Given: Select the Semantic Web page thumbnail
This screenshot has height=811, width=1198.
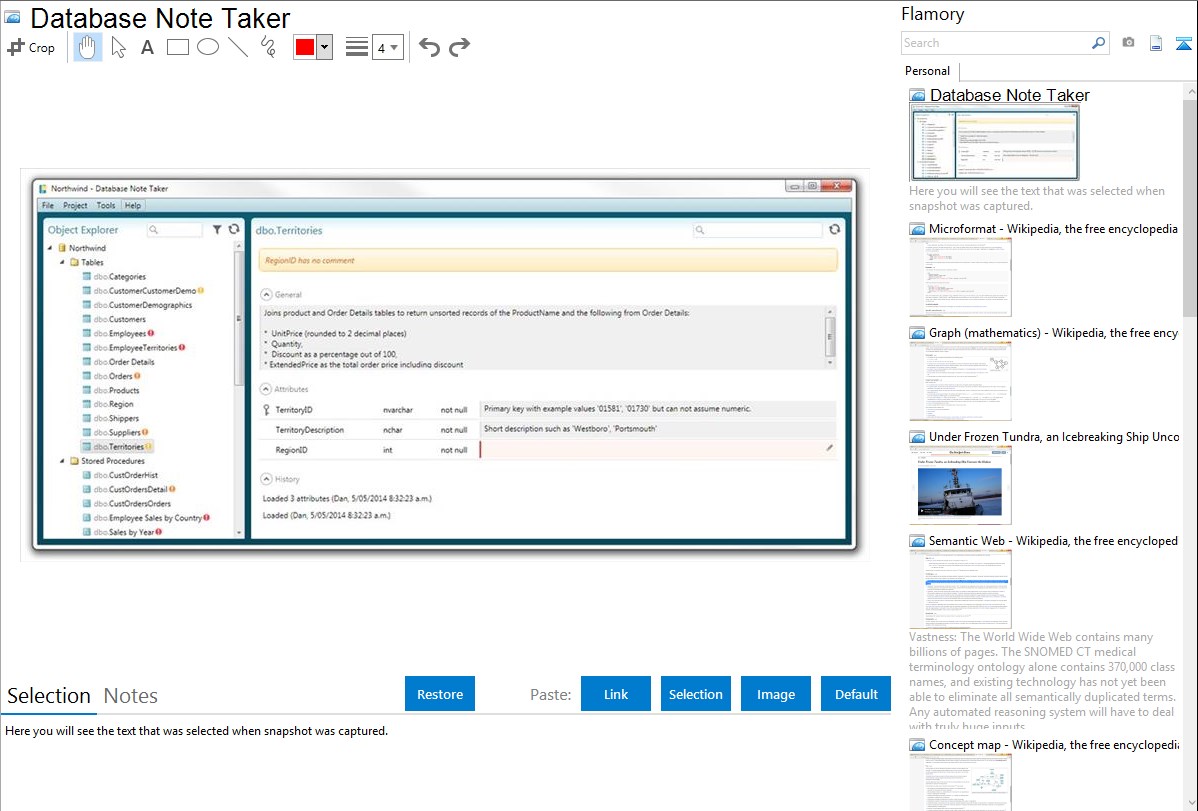Looking at the screenshot, I should [960, 589].
